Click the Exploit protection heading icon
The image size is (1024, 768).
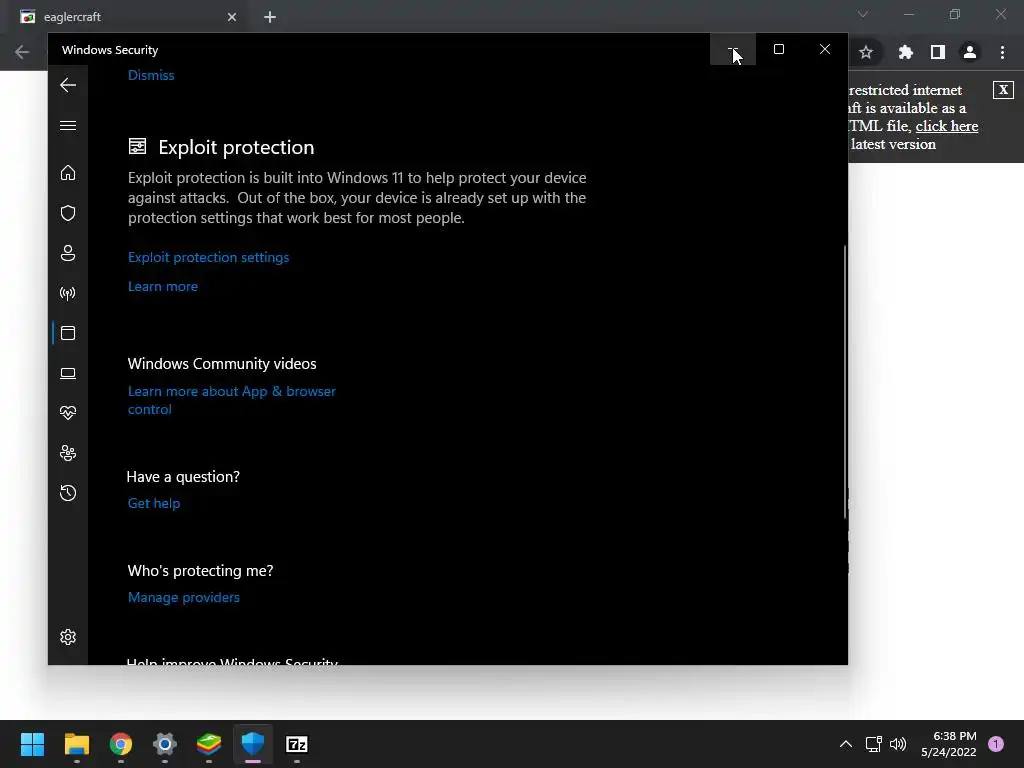tap(137, 146)
